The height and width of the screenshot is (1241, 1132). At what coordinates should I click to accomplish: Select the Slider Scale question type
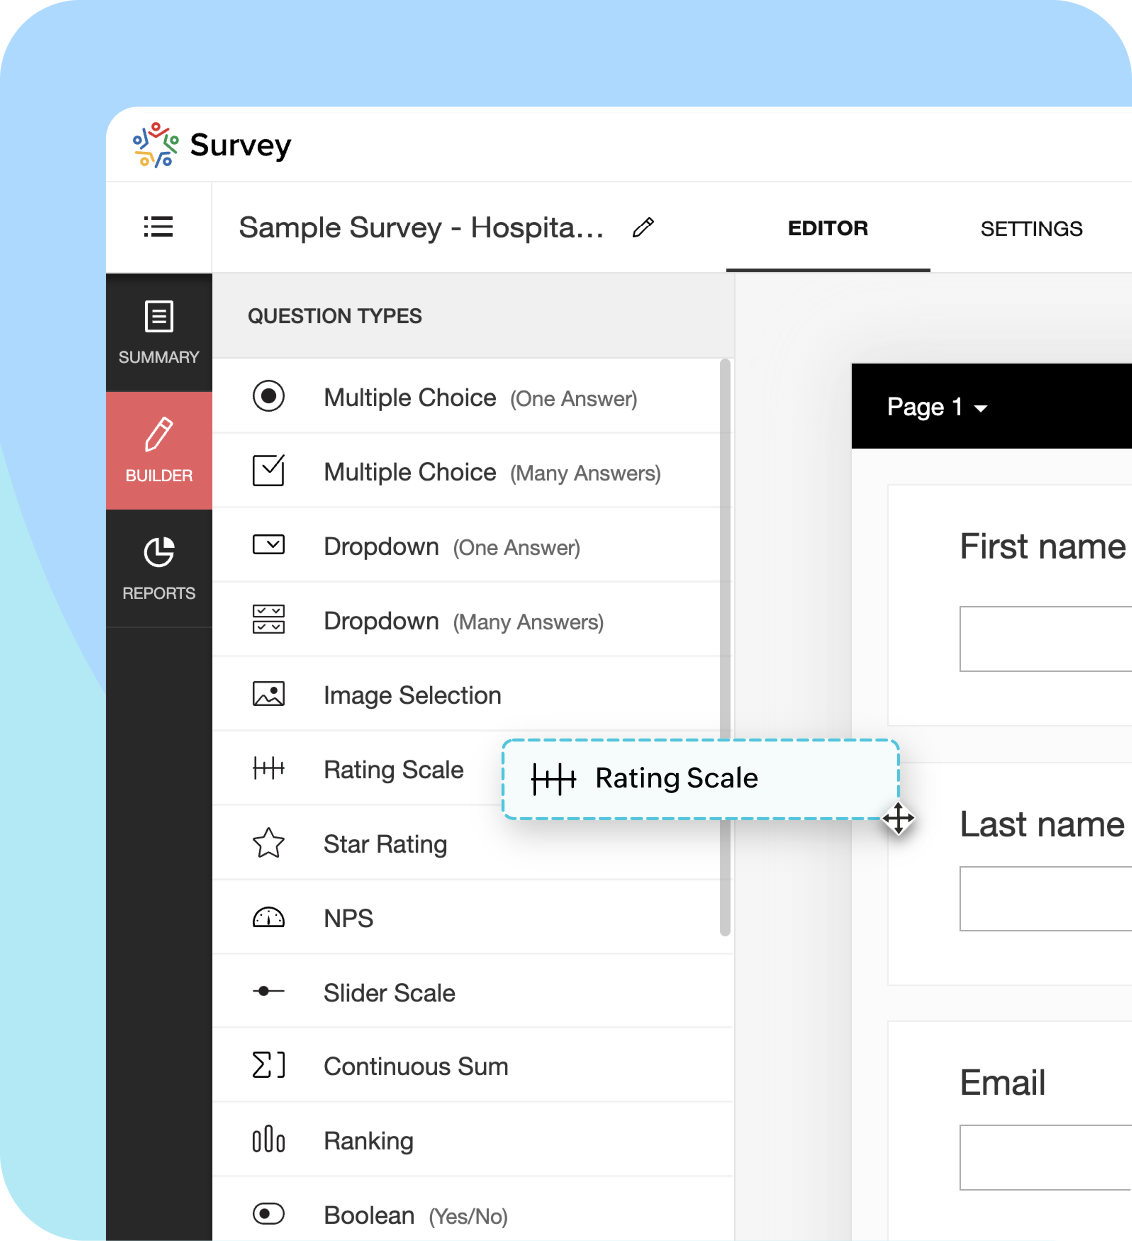click(x=389, y=993)
